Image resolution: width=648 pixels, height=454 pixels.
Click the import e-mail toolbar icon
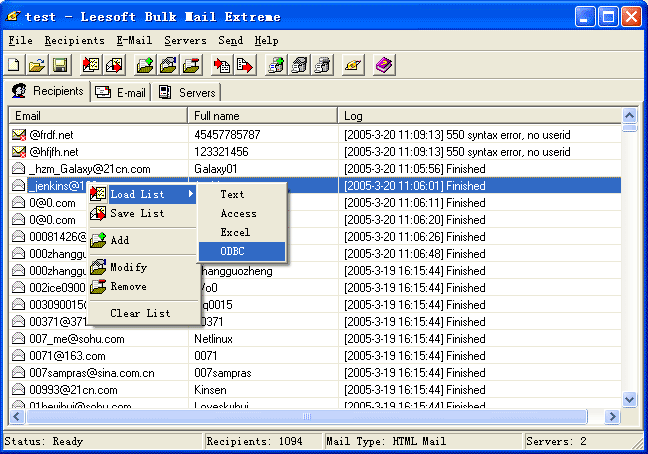pyautogui.click(x=222, y=65)
